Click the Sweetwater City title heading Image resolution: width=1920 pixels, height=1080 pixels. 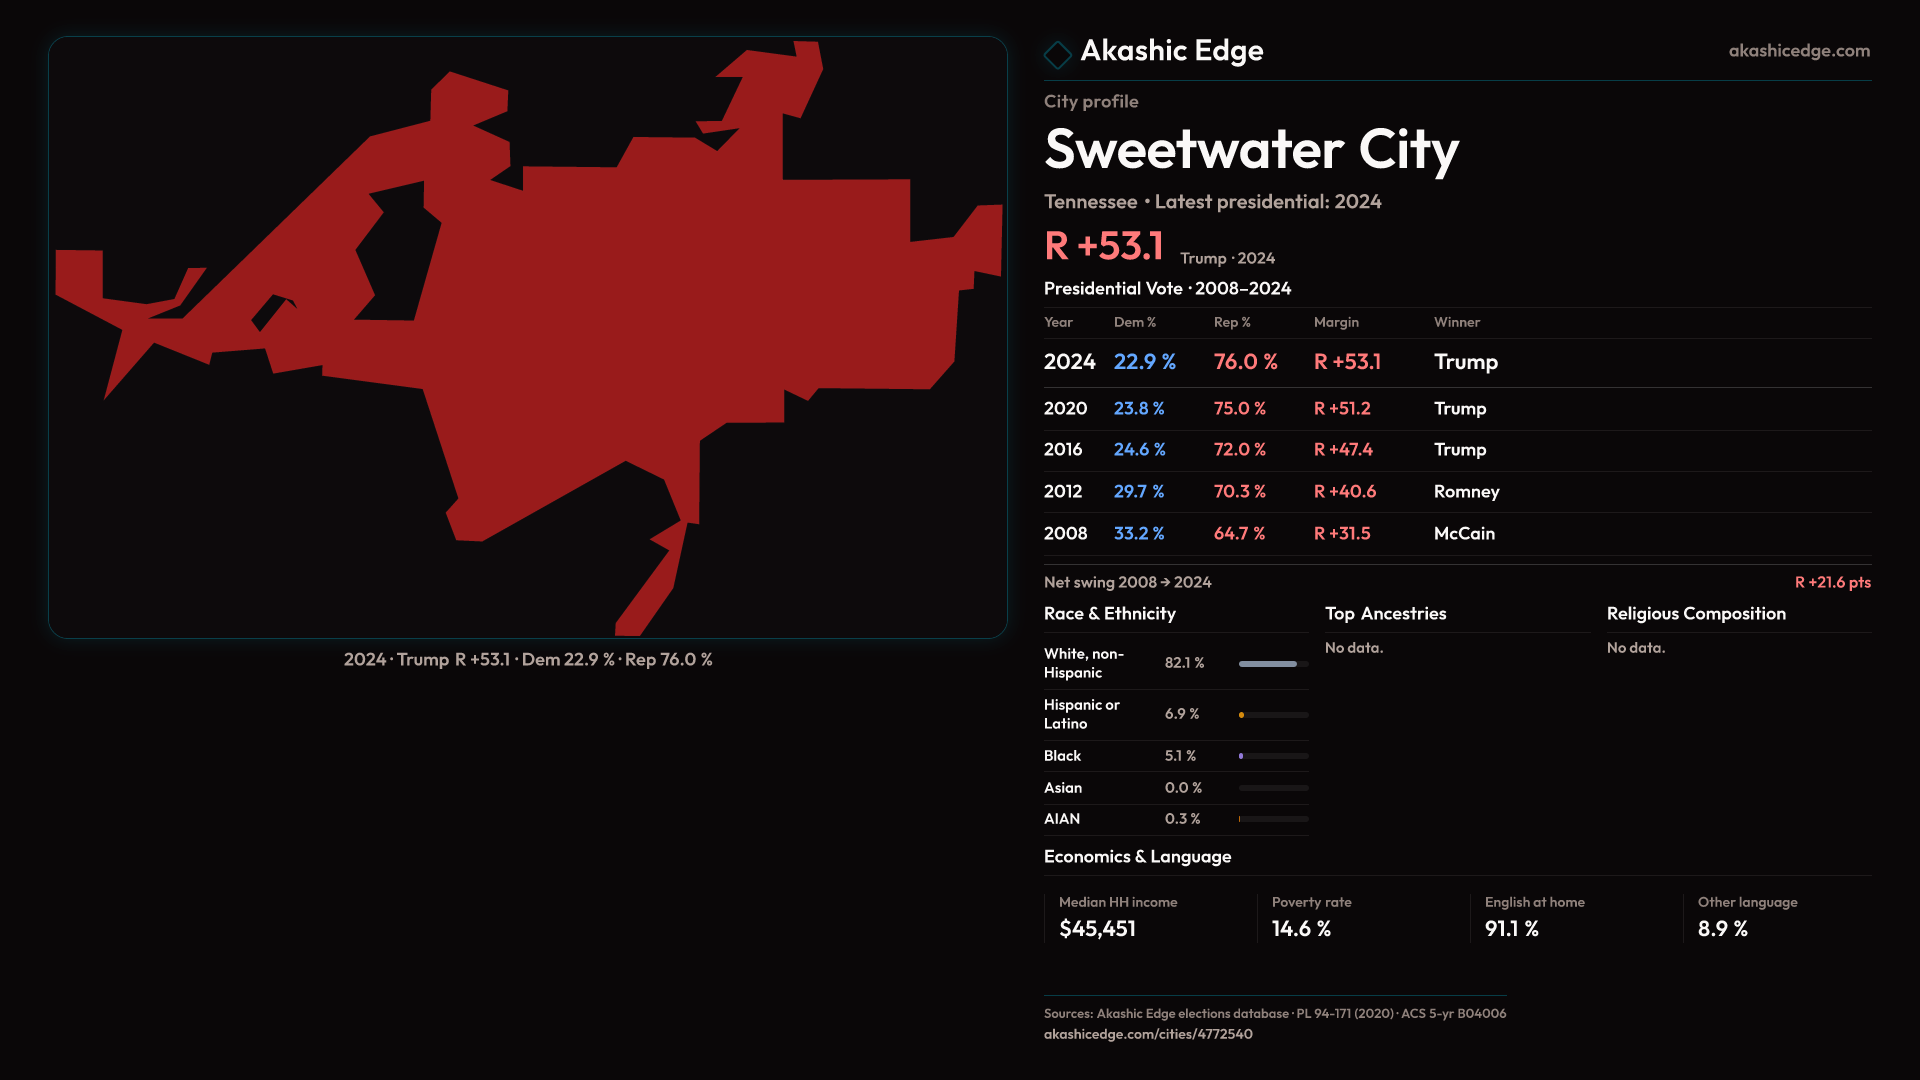(1251, 150)
